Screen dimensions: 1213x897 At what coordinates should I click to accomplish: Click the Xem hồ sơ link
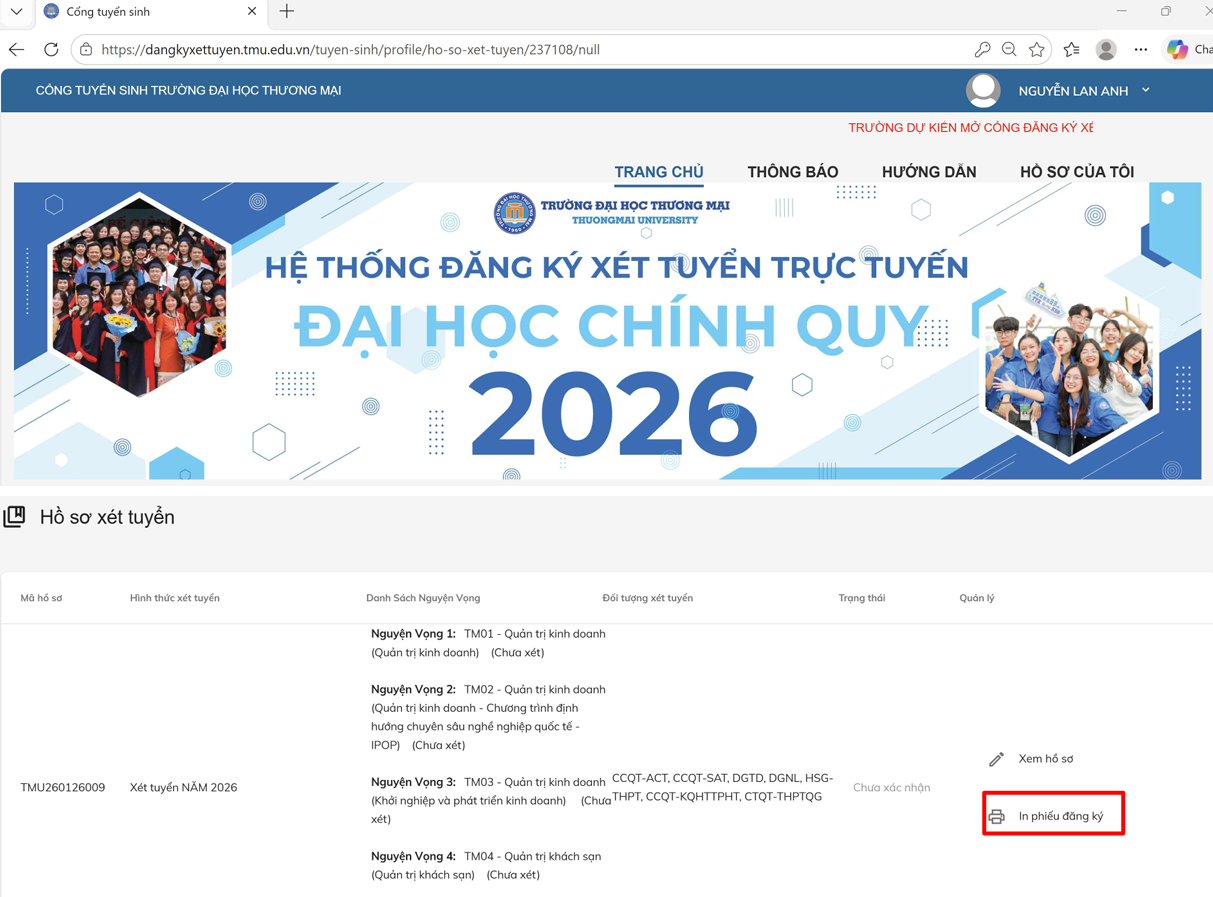tap(1046, 759)
